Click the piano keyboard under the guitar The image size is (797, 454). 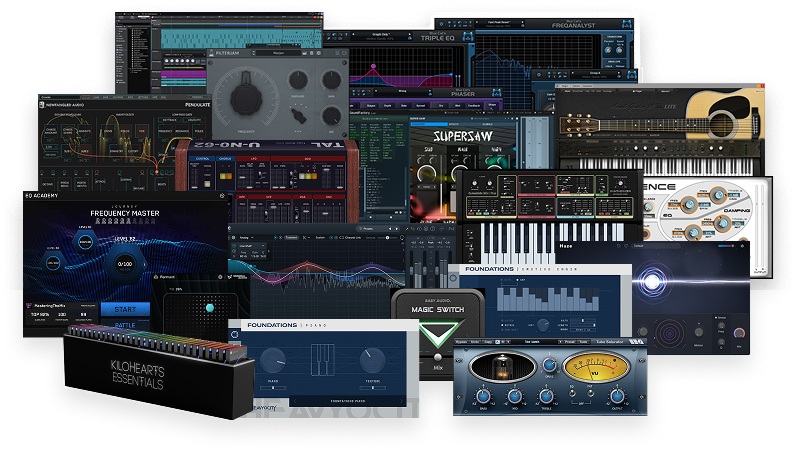(x=667, y=166)
